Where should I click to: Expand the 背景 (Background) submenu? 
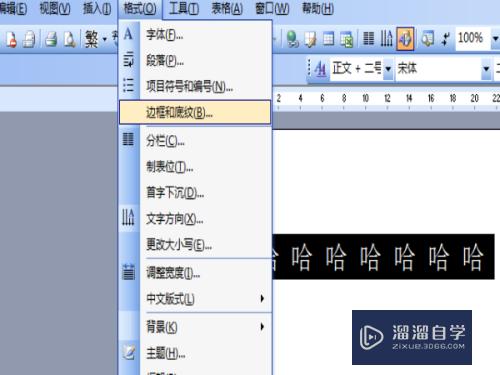click(196, 327)
